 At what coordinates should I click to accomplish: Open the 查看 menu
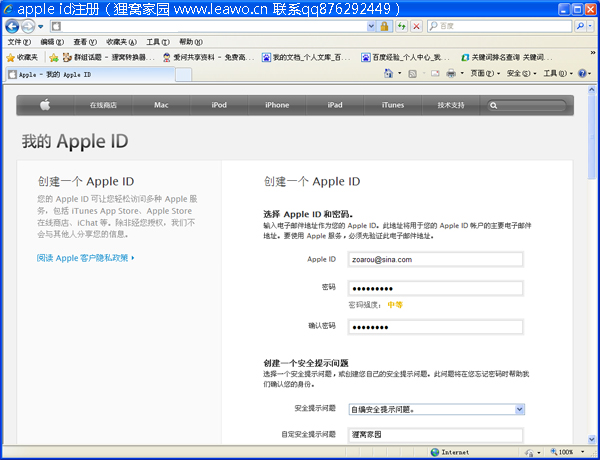(x=85, y=42)
